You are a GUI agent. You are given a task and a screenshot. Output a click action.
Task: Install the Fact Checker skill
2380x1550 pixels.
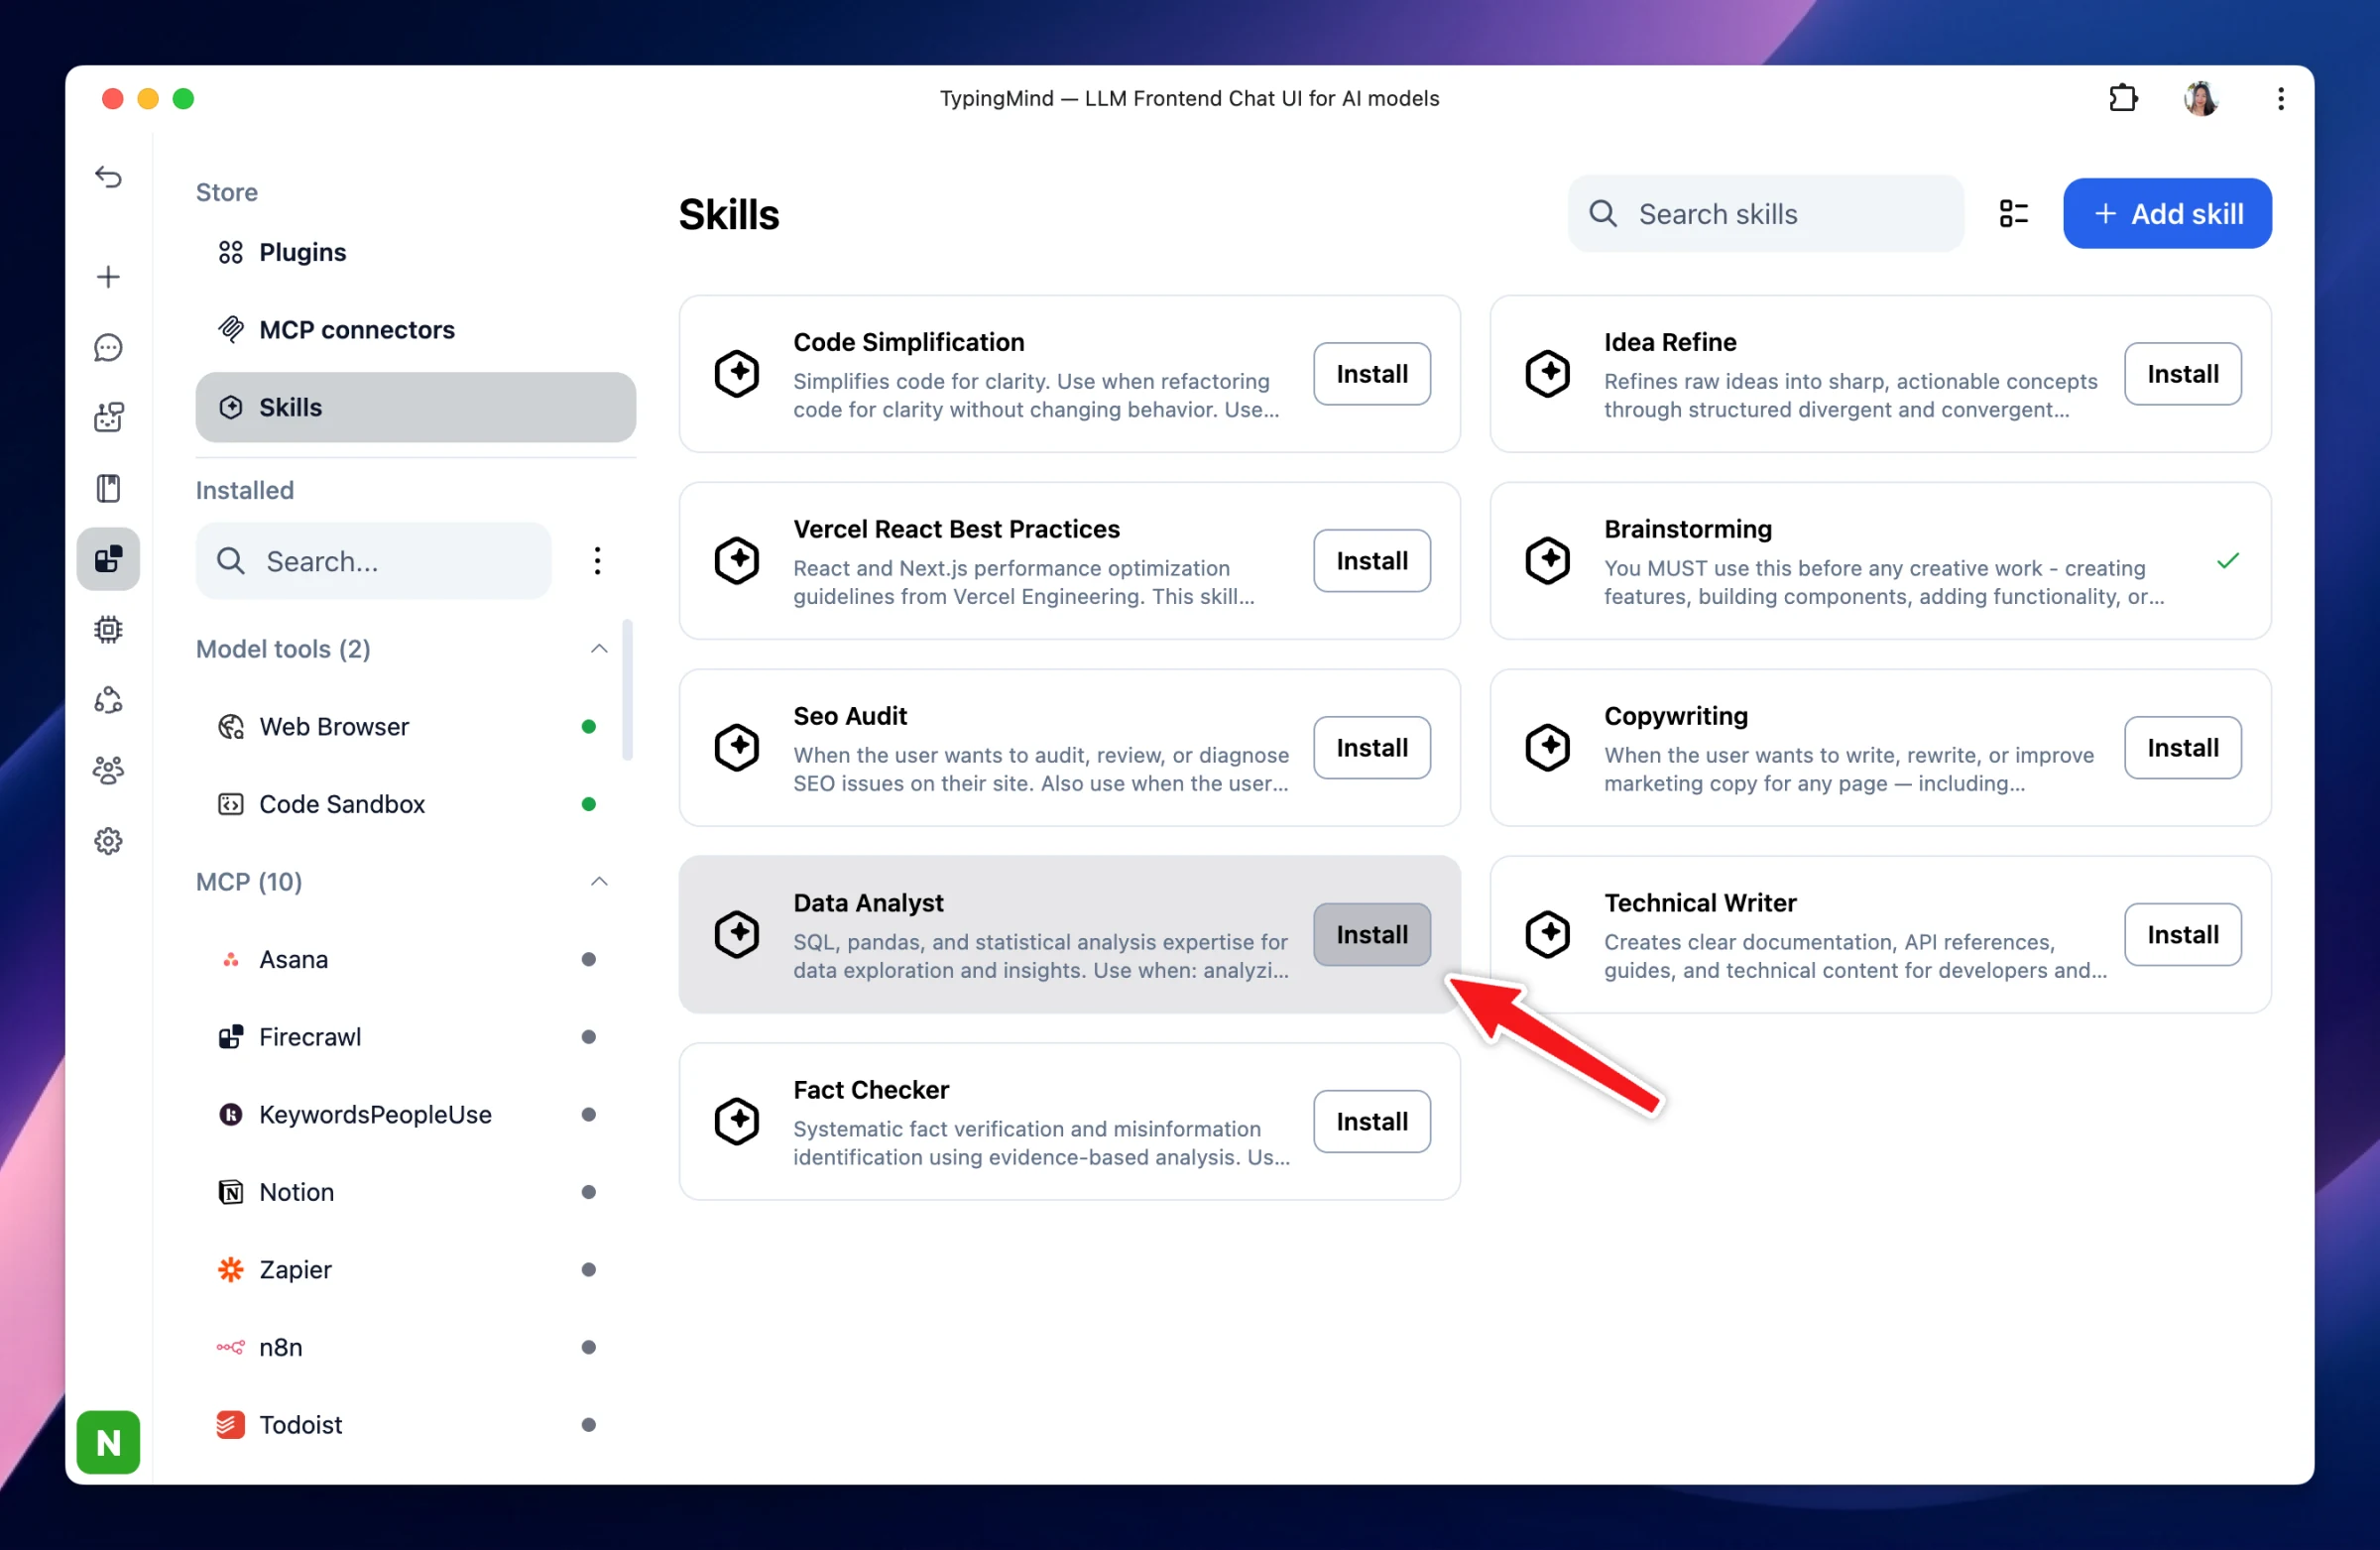[1371, 1121]
